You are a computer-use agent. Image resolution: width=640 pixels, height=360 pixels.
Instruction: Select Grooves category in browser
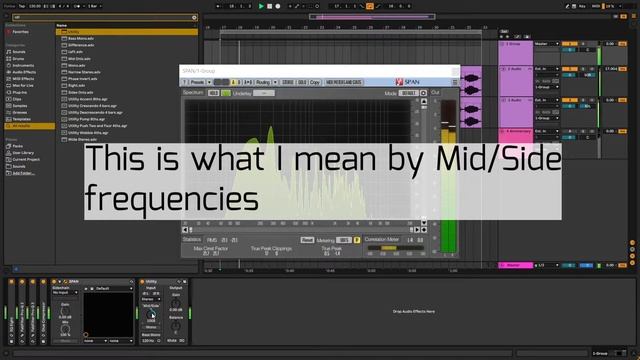pyautogui.click(x=20, y=112)
